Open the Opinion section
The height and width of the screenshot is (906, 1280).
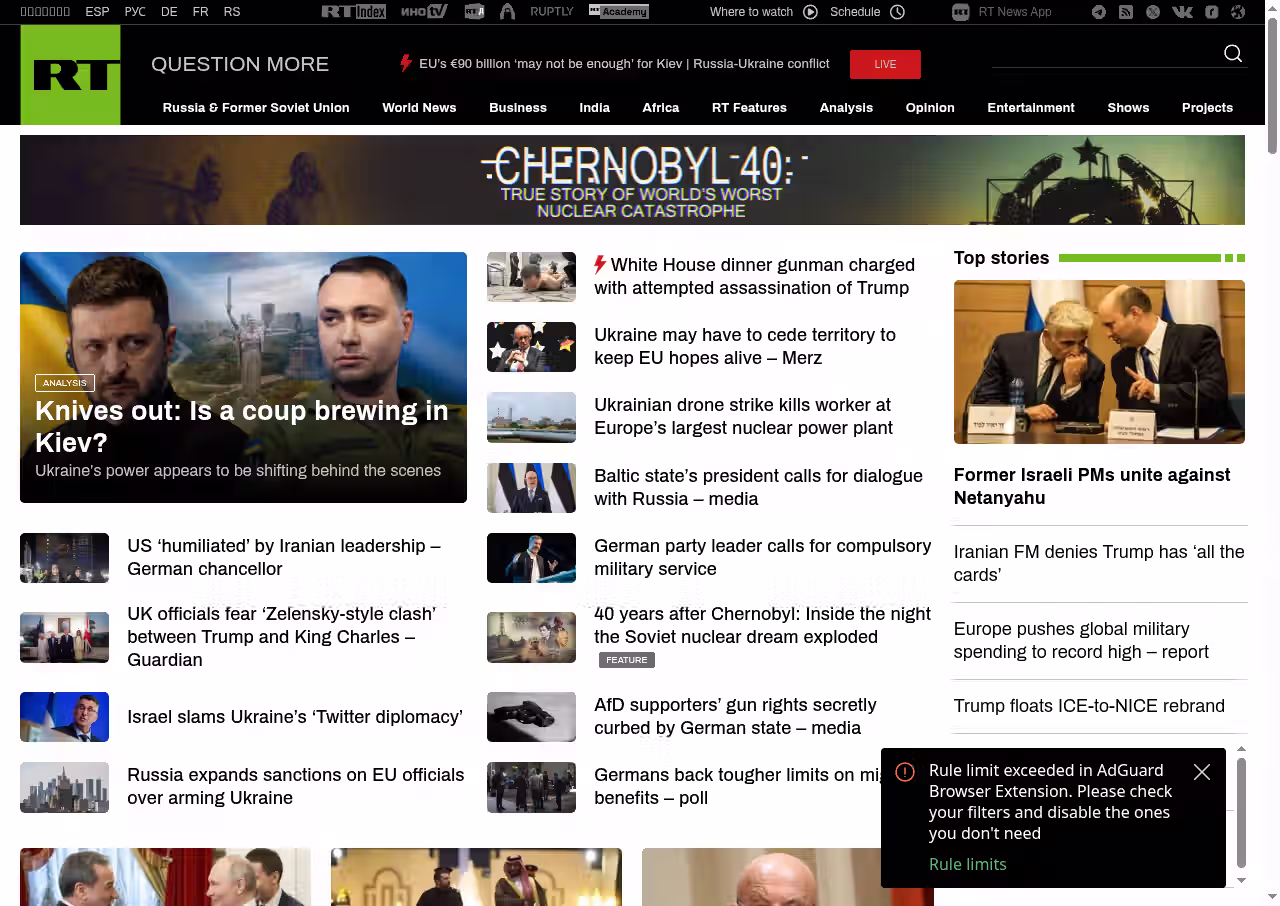click(x=929, y=108)
